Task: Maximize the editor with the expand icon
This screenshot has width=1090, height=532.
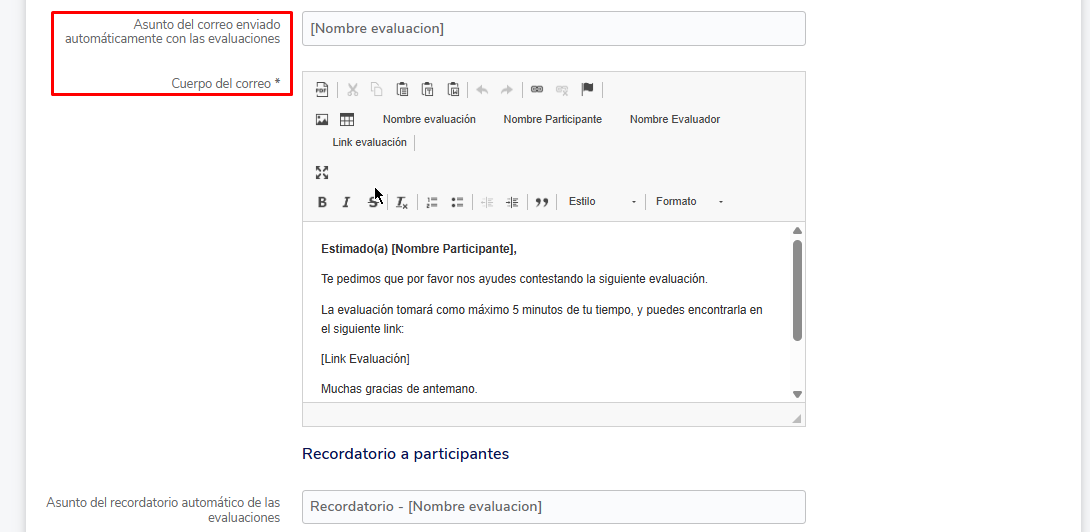Action: click(x=322, y=172)
